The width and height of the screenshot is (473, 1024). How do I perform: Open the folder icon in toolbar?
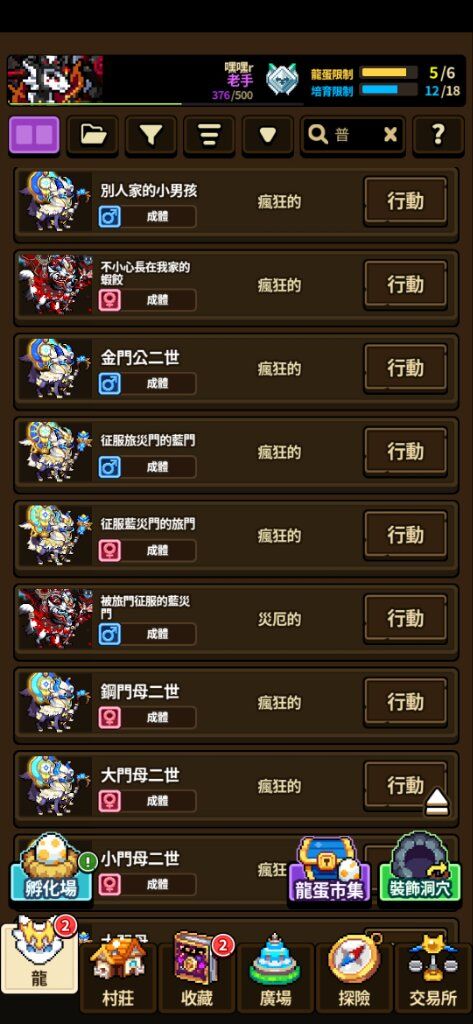click(x=93, y=135)
